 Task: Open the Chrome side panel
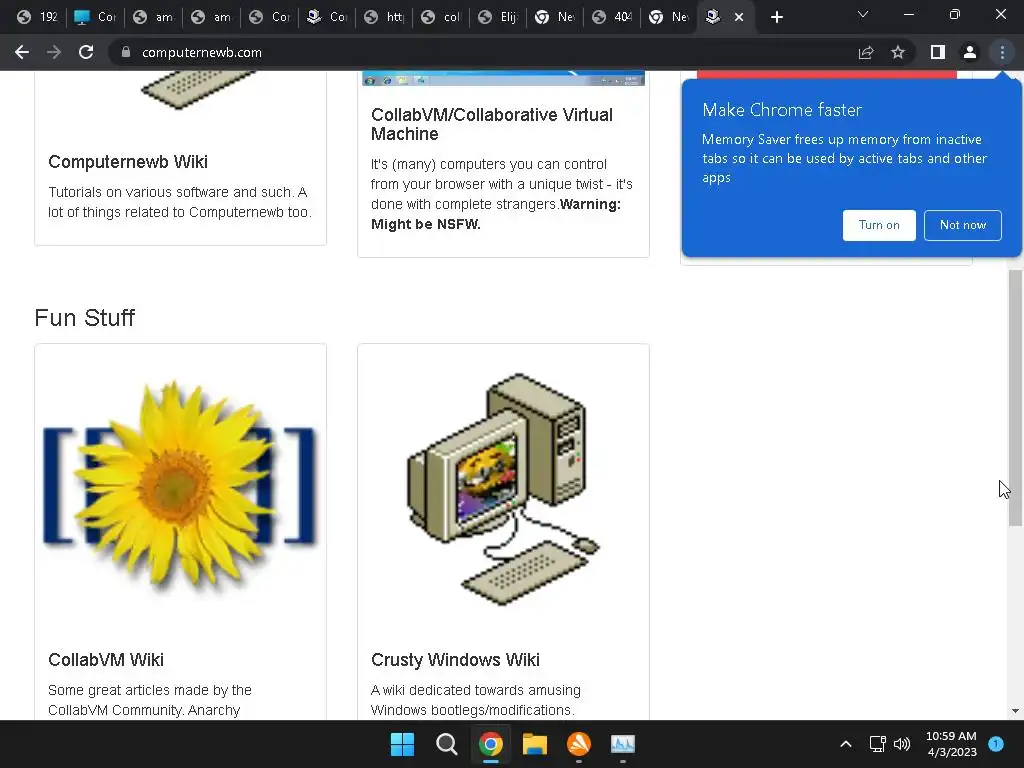[938, 52]
